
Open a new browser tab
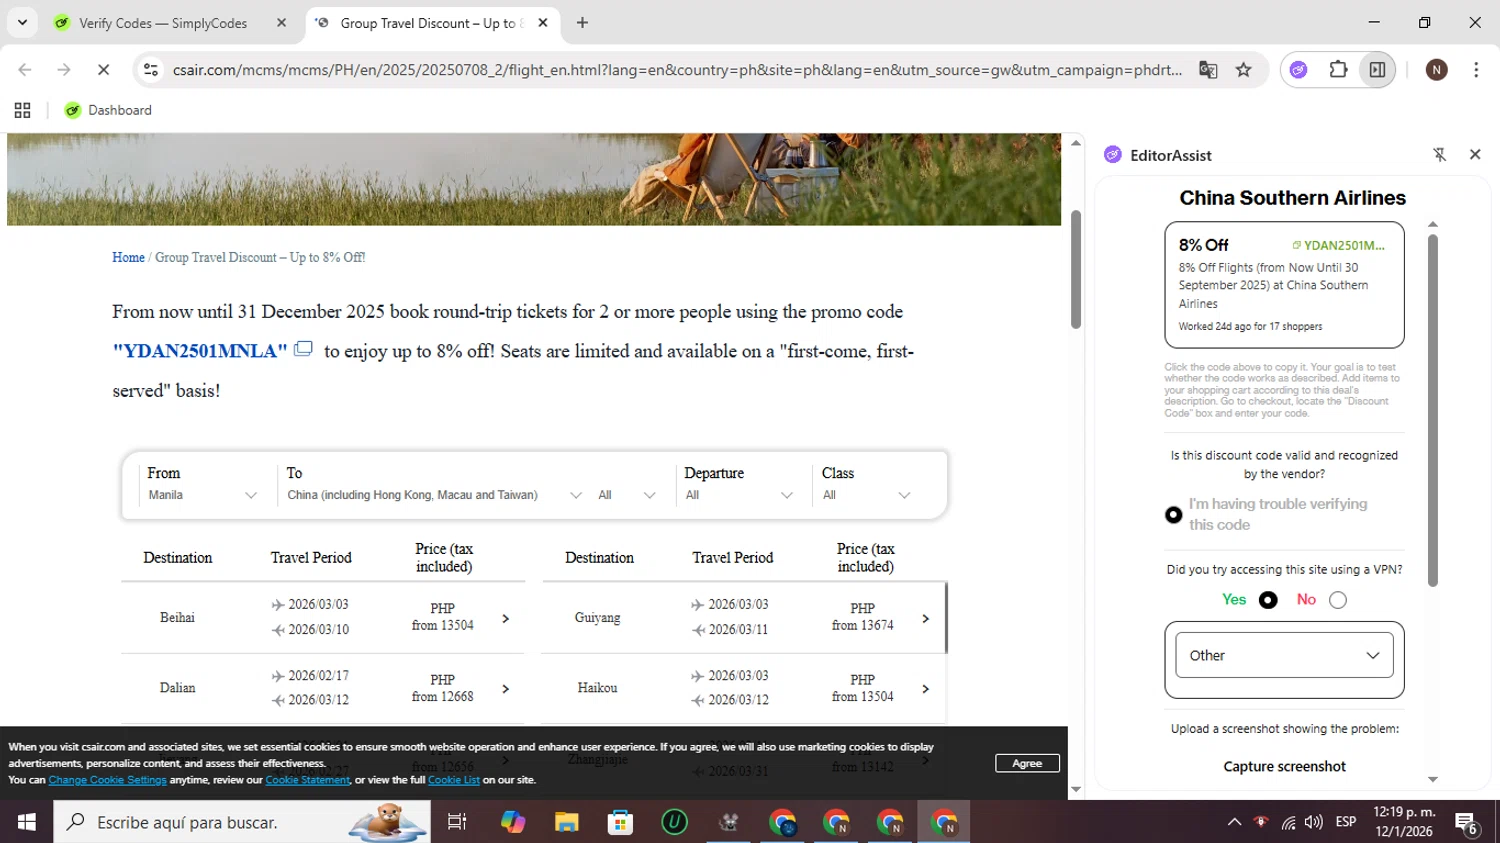pos(582,22)
